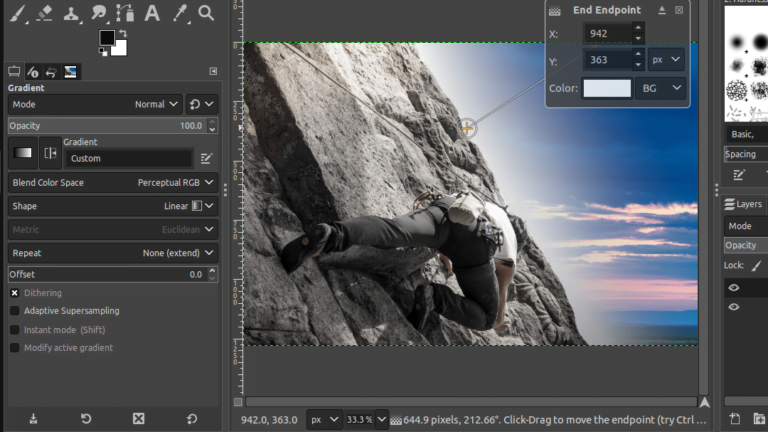Decrease the End Endpoint Y value
768x432 pixels.
[638, 65]
